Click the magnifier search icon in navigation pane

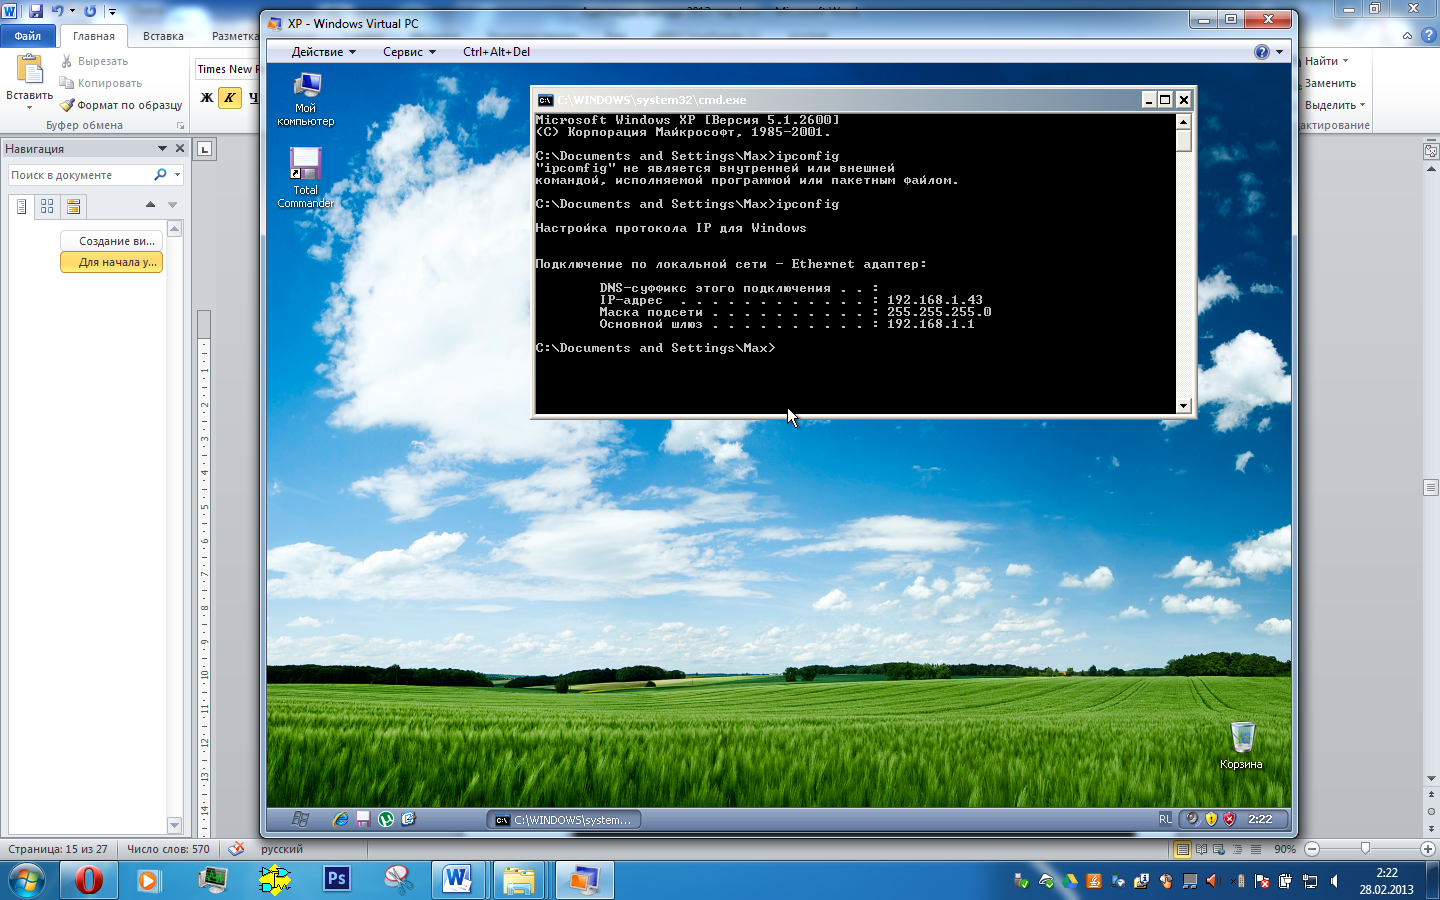160,175
